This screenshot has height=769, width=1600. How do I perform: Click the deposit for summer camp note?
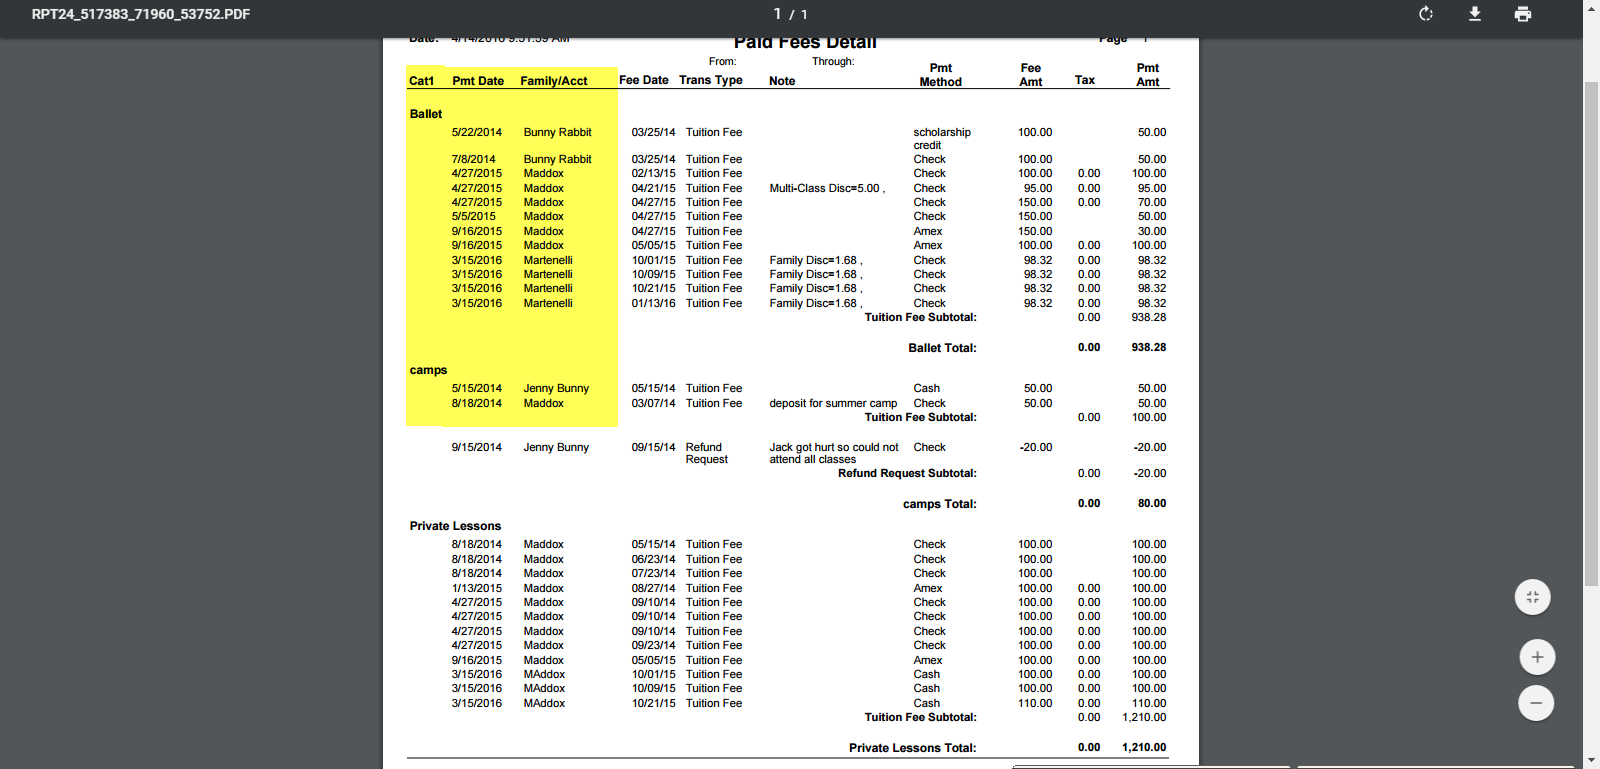[x=833, y=404]
